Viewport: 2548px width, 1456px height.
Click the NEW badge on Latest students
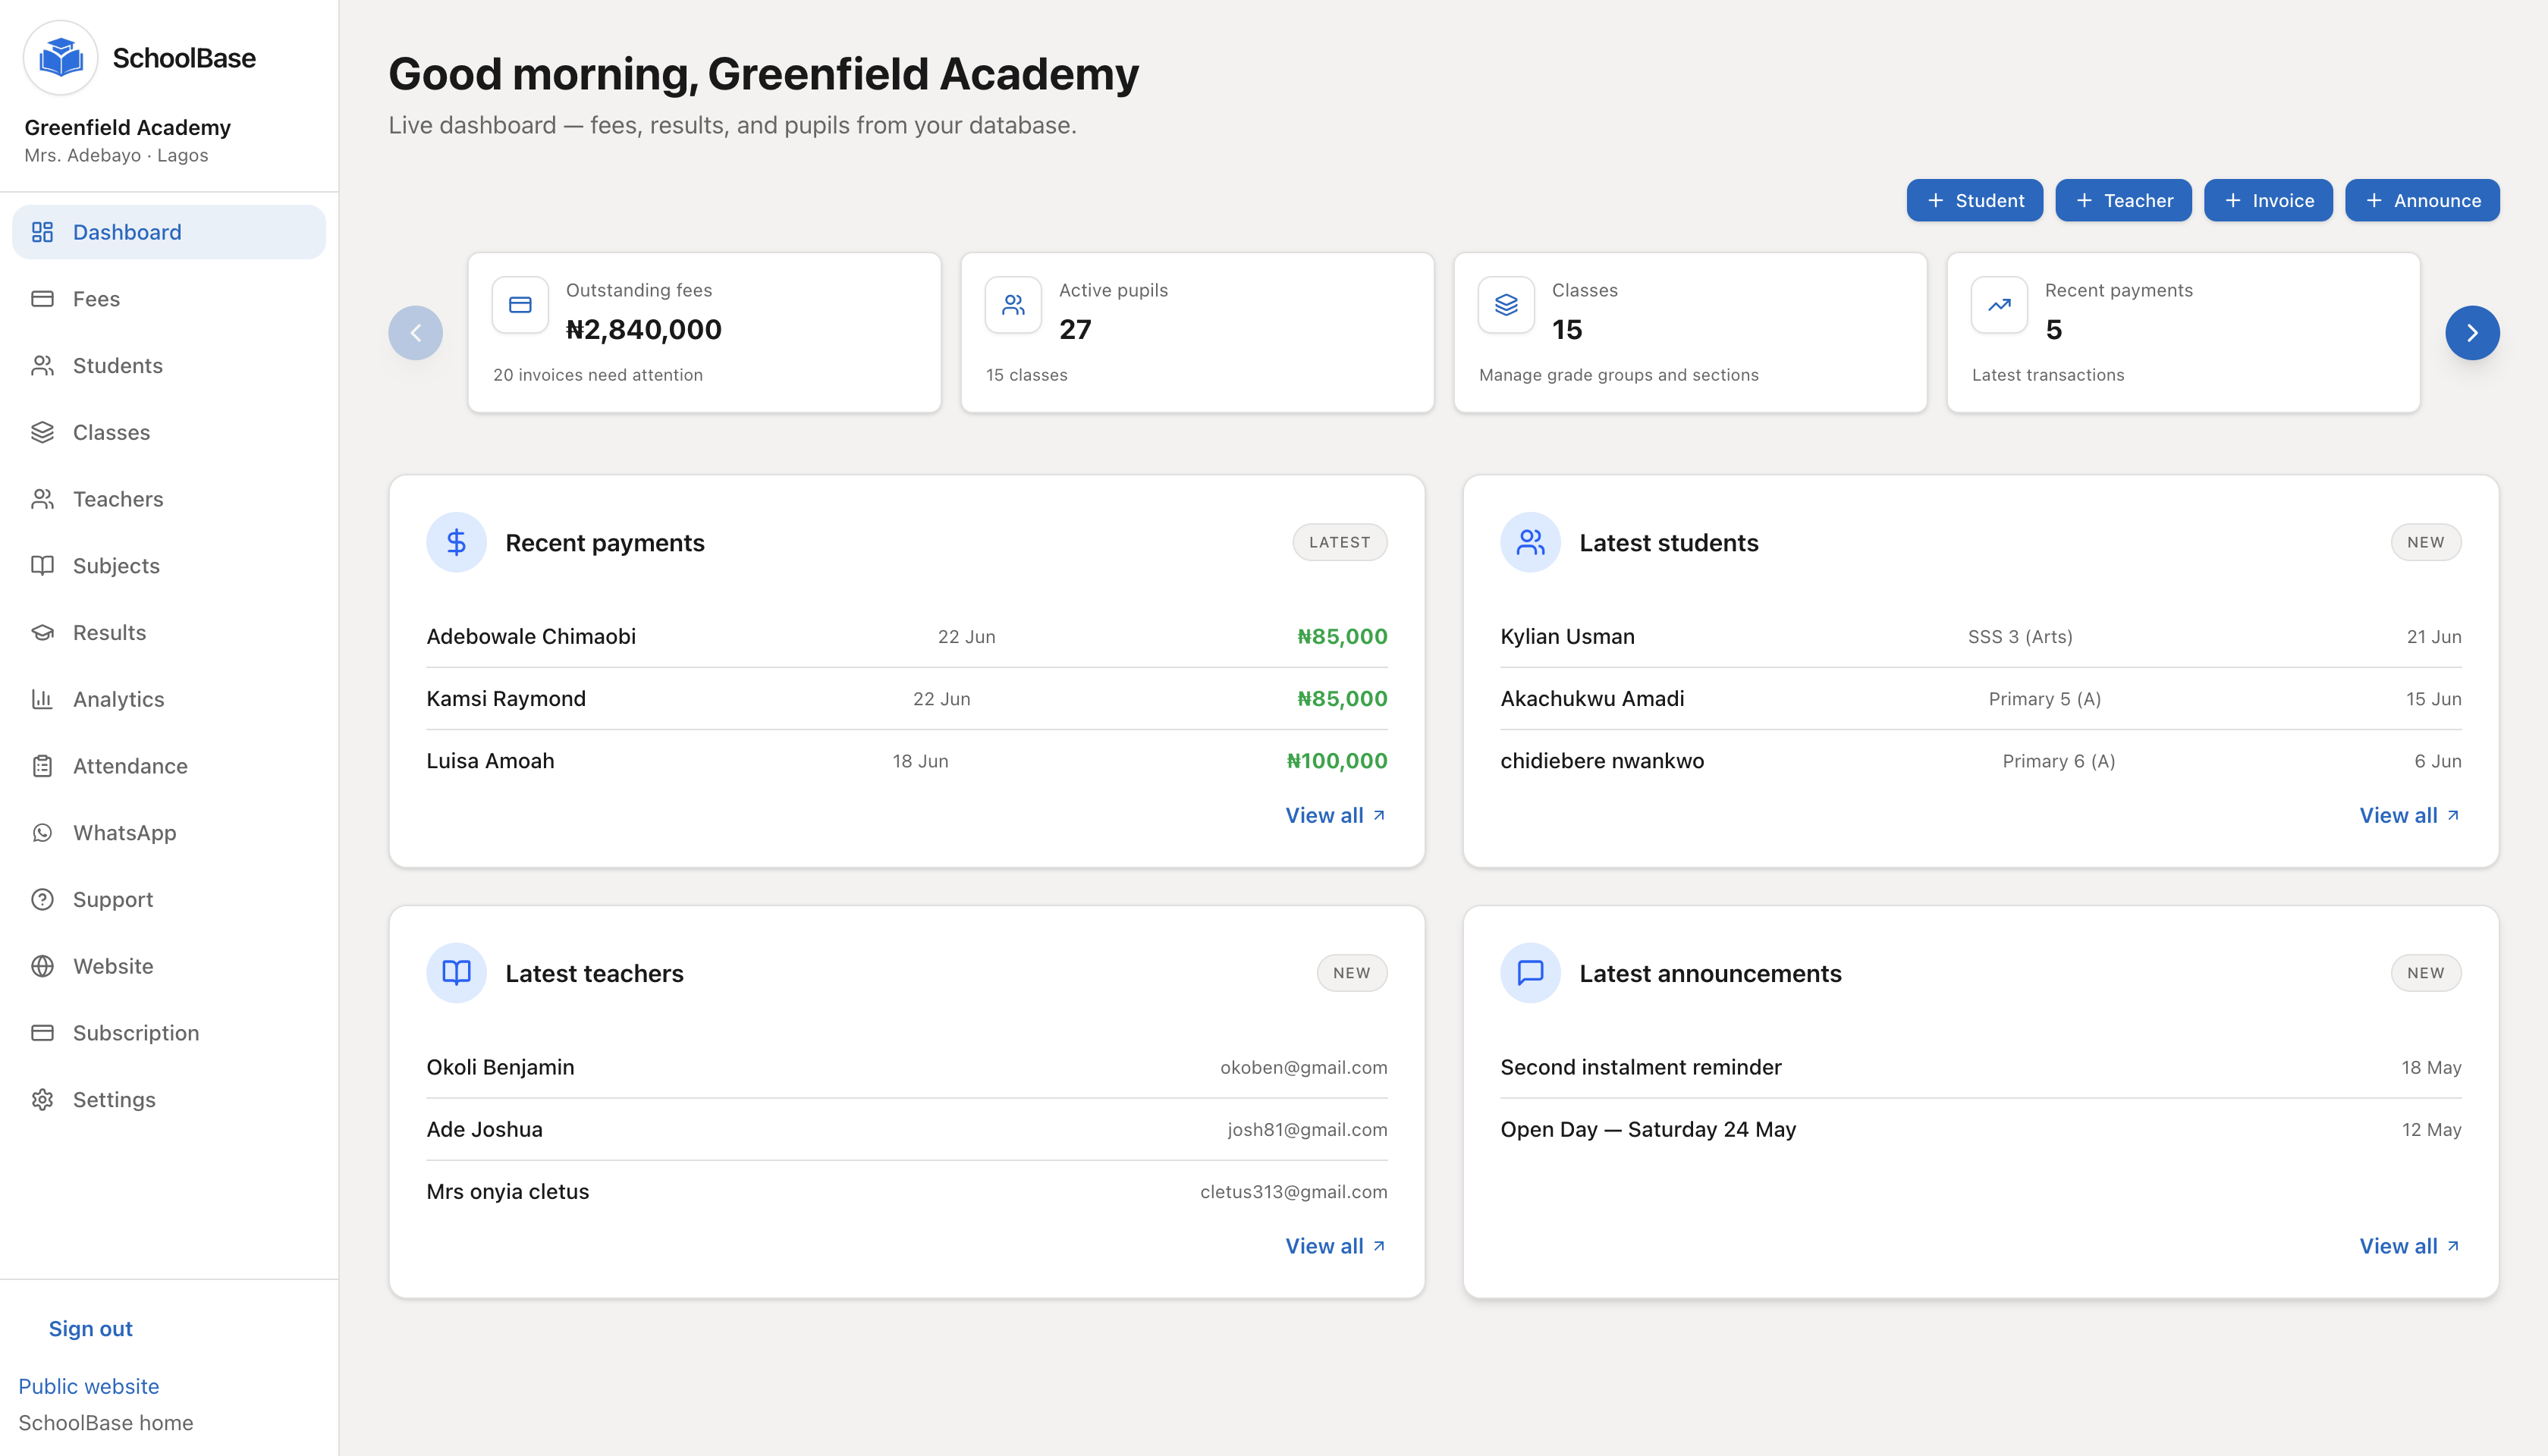[x=2426, y=542]
